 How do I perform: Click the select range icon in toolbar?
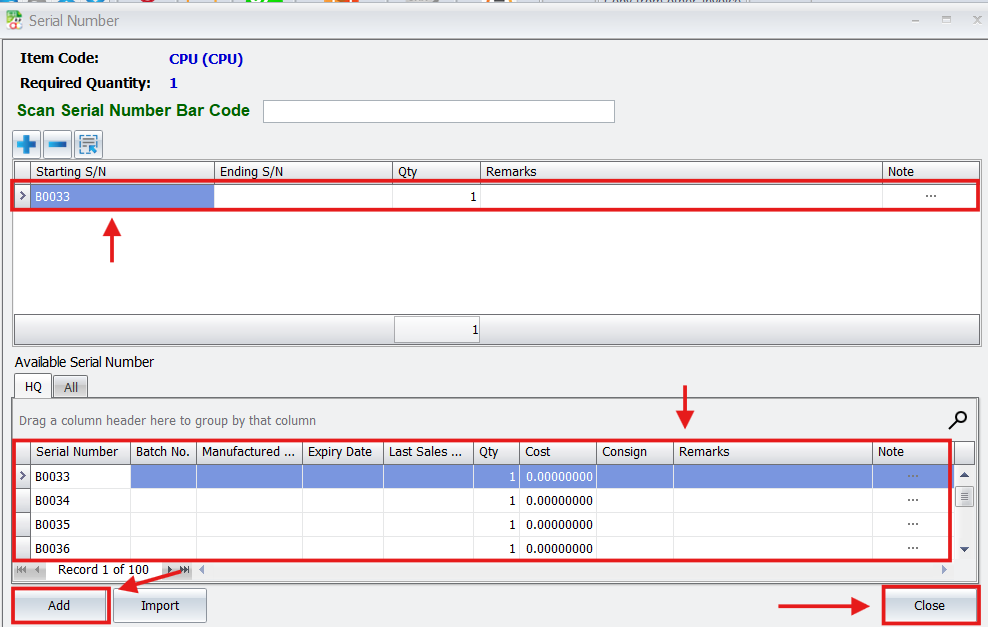(89, 145)
